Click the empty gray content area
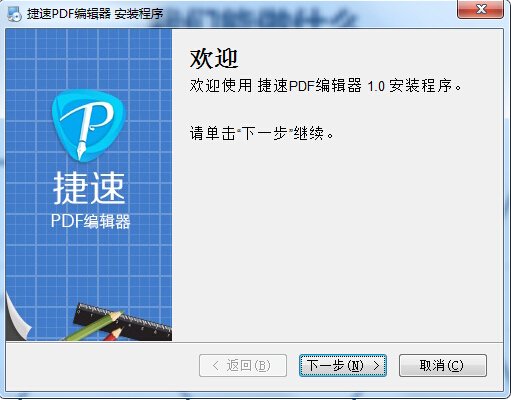 [x=337, y=240]
